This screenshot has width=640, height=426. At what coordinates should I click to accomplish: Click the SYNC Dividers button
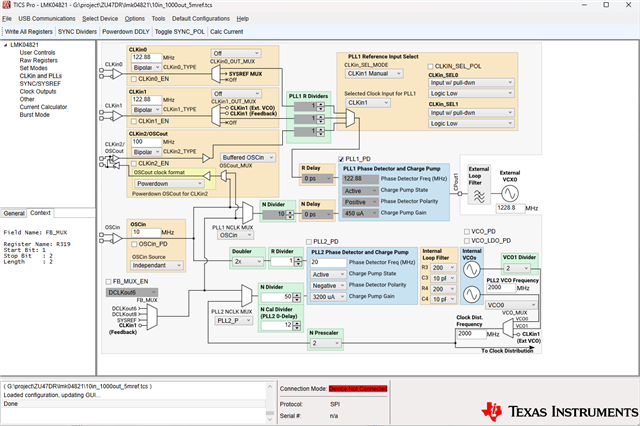coord(77,31)
